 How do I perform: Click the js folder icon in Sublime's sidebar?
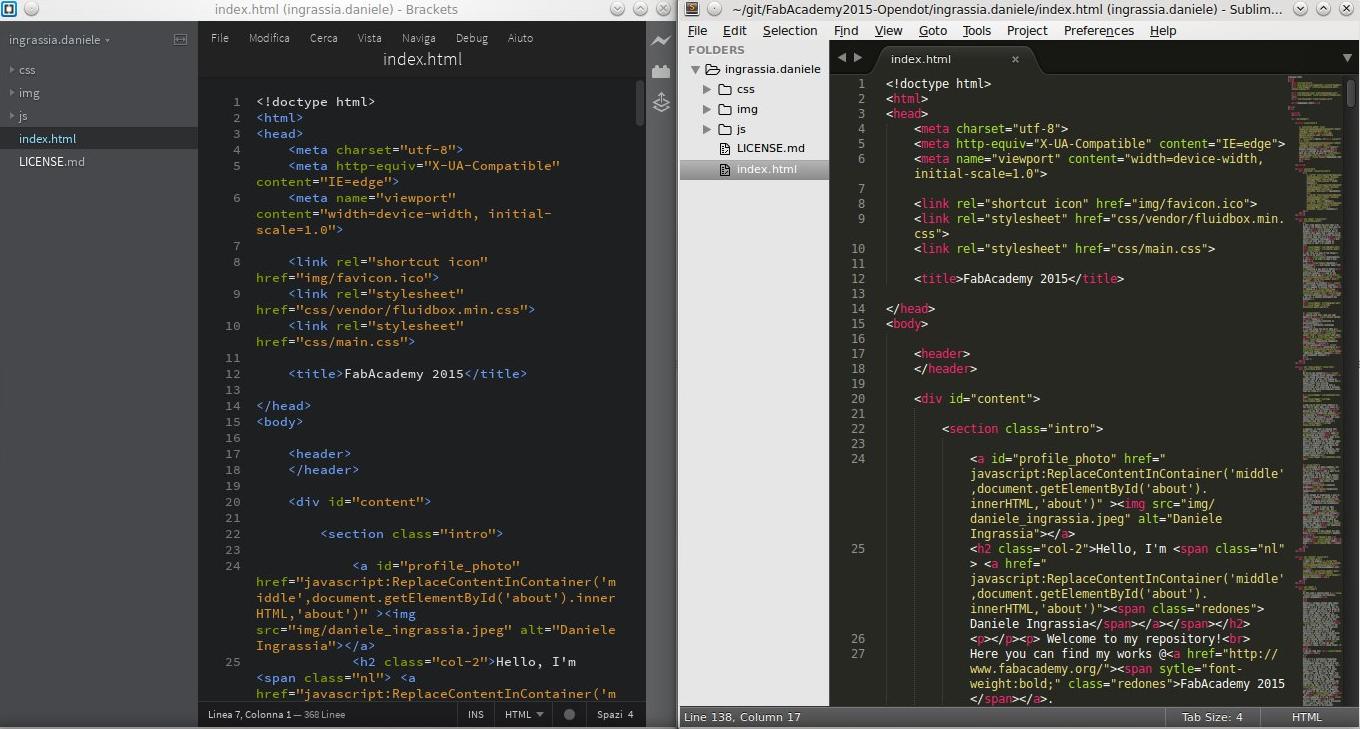click(x=725, y=130)
